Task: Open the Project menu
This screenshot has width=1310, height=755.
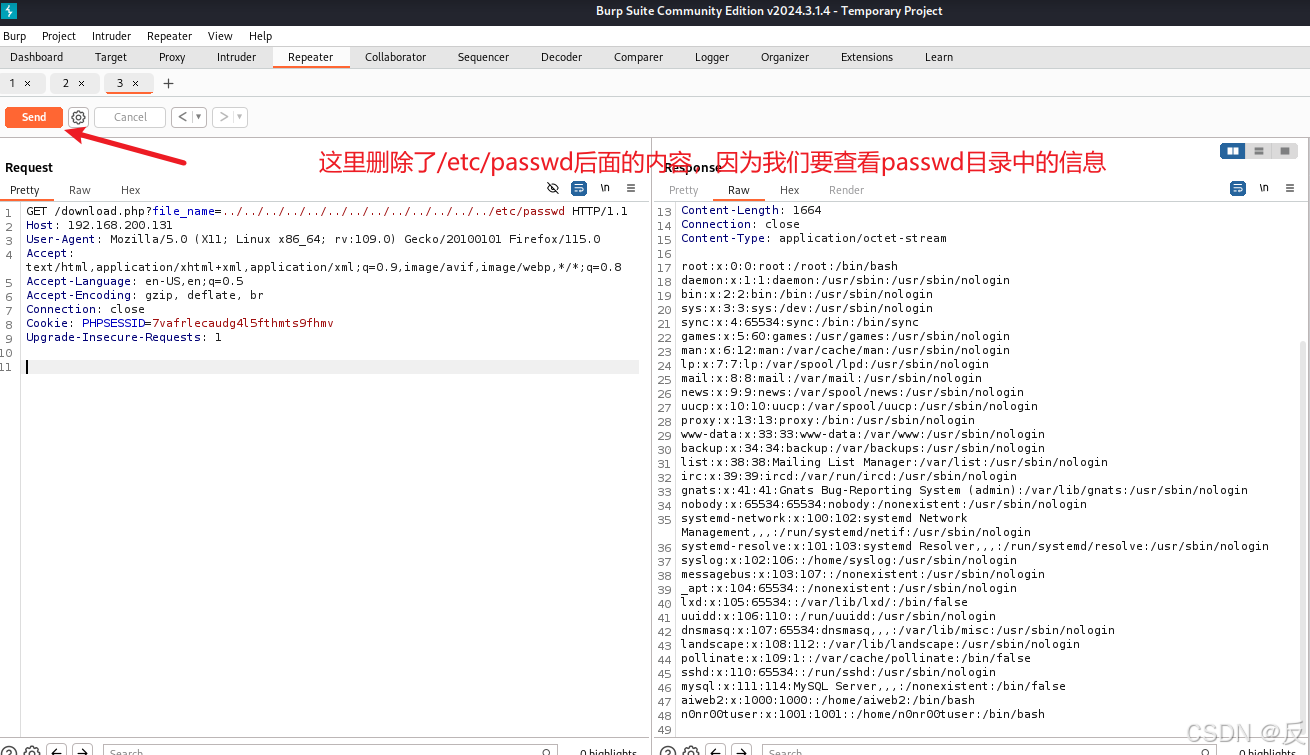Action: click(59, 36)
